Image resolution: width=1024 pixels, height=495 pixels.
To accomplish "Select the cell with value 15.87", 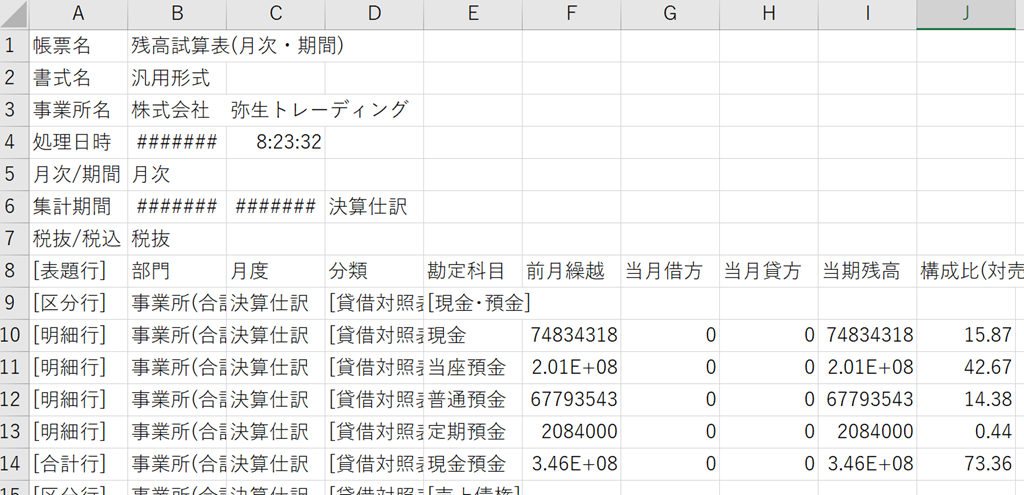I will pos(965,335).
